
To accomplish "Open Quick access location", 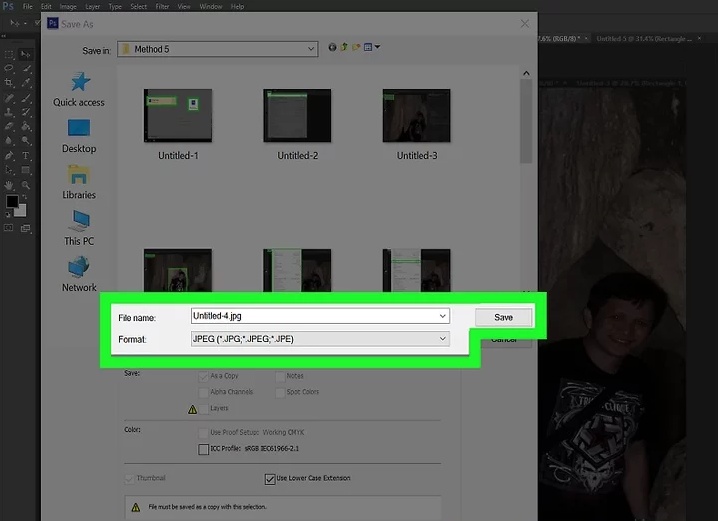I will (79, 90).
